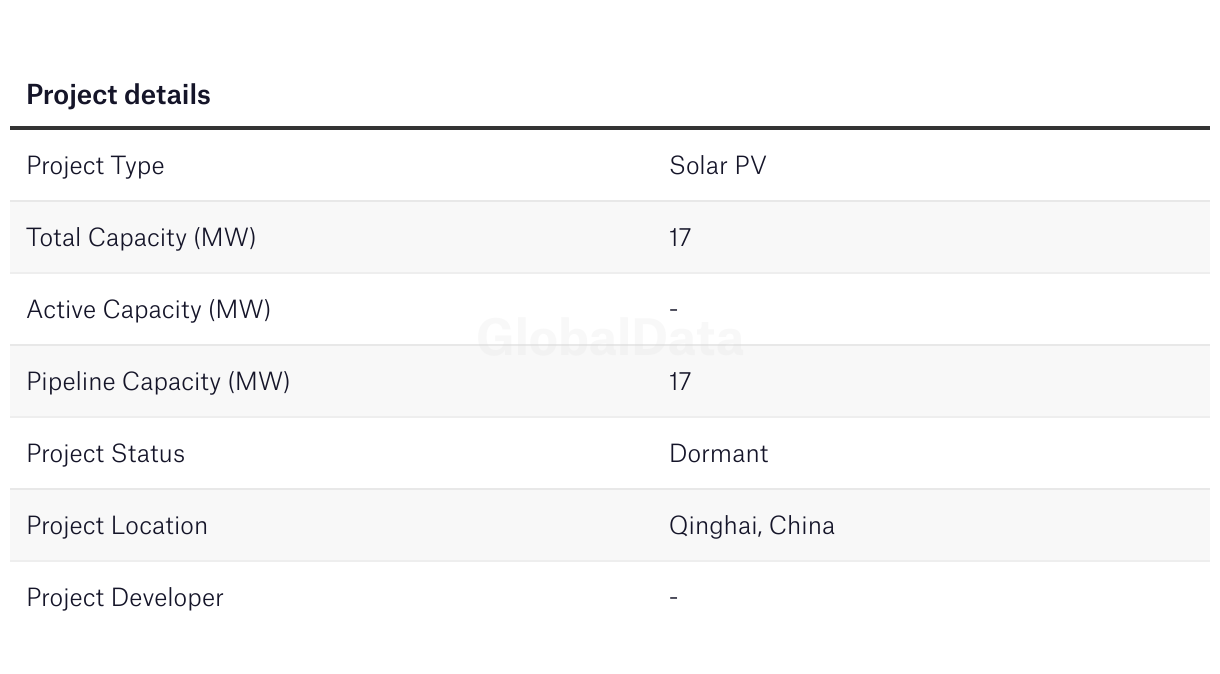The width and height of the screenshot is (1220, 674).
Task: Click the Pipeline Capacity value 17
Action: pos(680,382)
